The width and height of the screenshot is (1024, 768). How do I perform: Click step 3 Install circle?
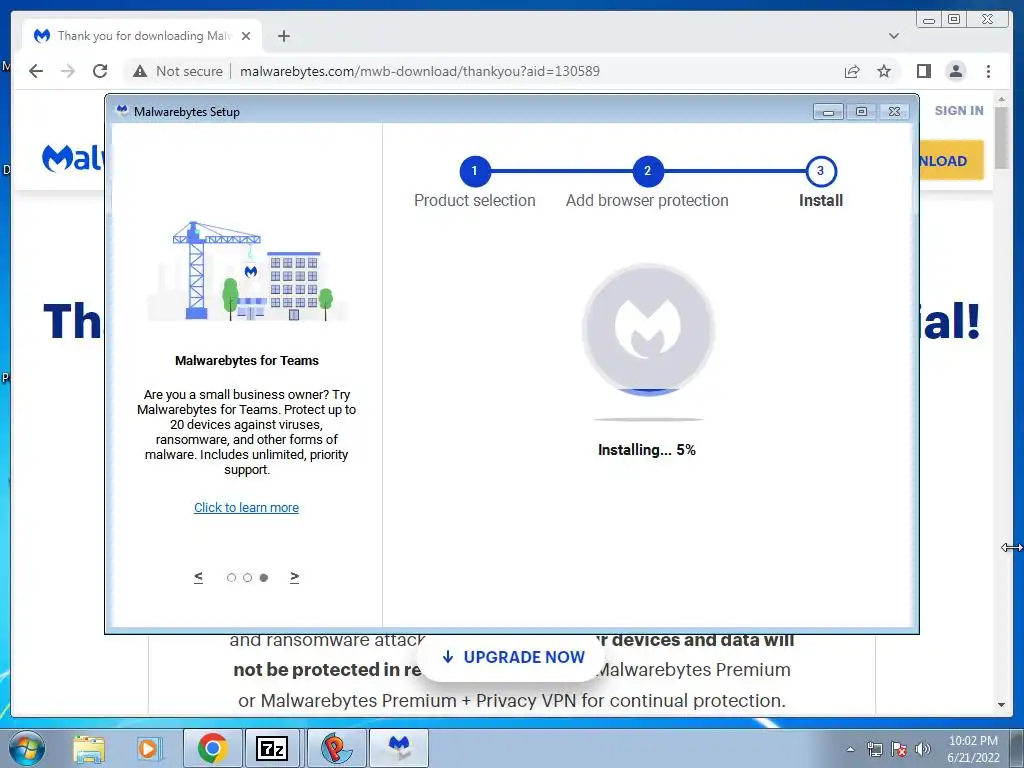pos(821,171)
